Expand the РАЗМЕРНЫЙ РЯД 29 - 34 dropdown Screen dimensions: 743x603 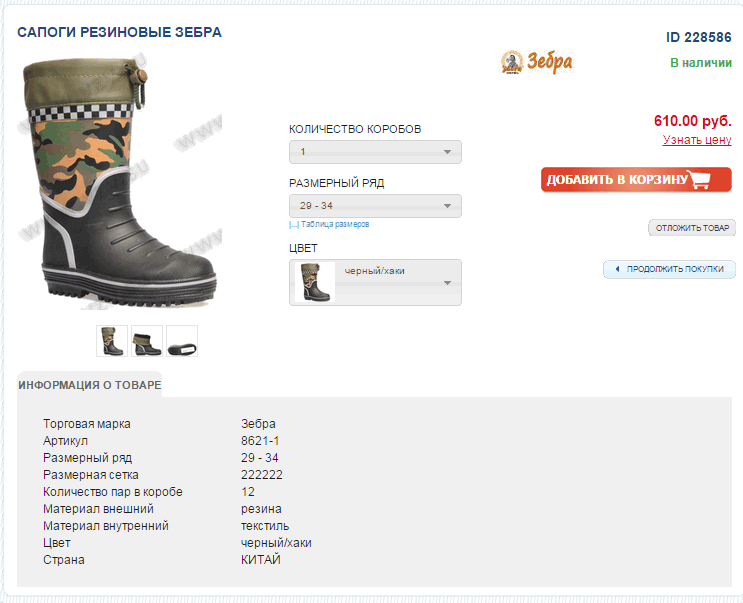coord(375,206)
